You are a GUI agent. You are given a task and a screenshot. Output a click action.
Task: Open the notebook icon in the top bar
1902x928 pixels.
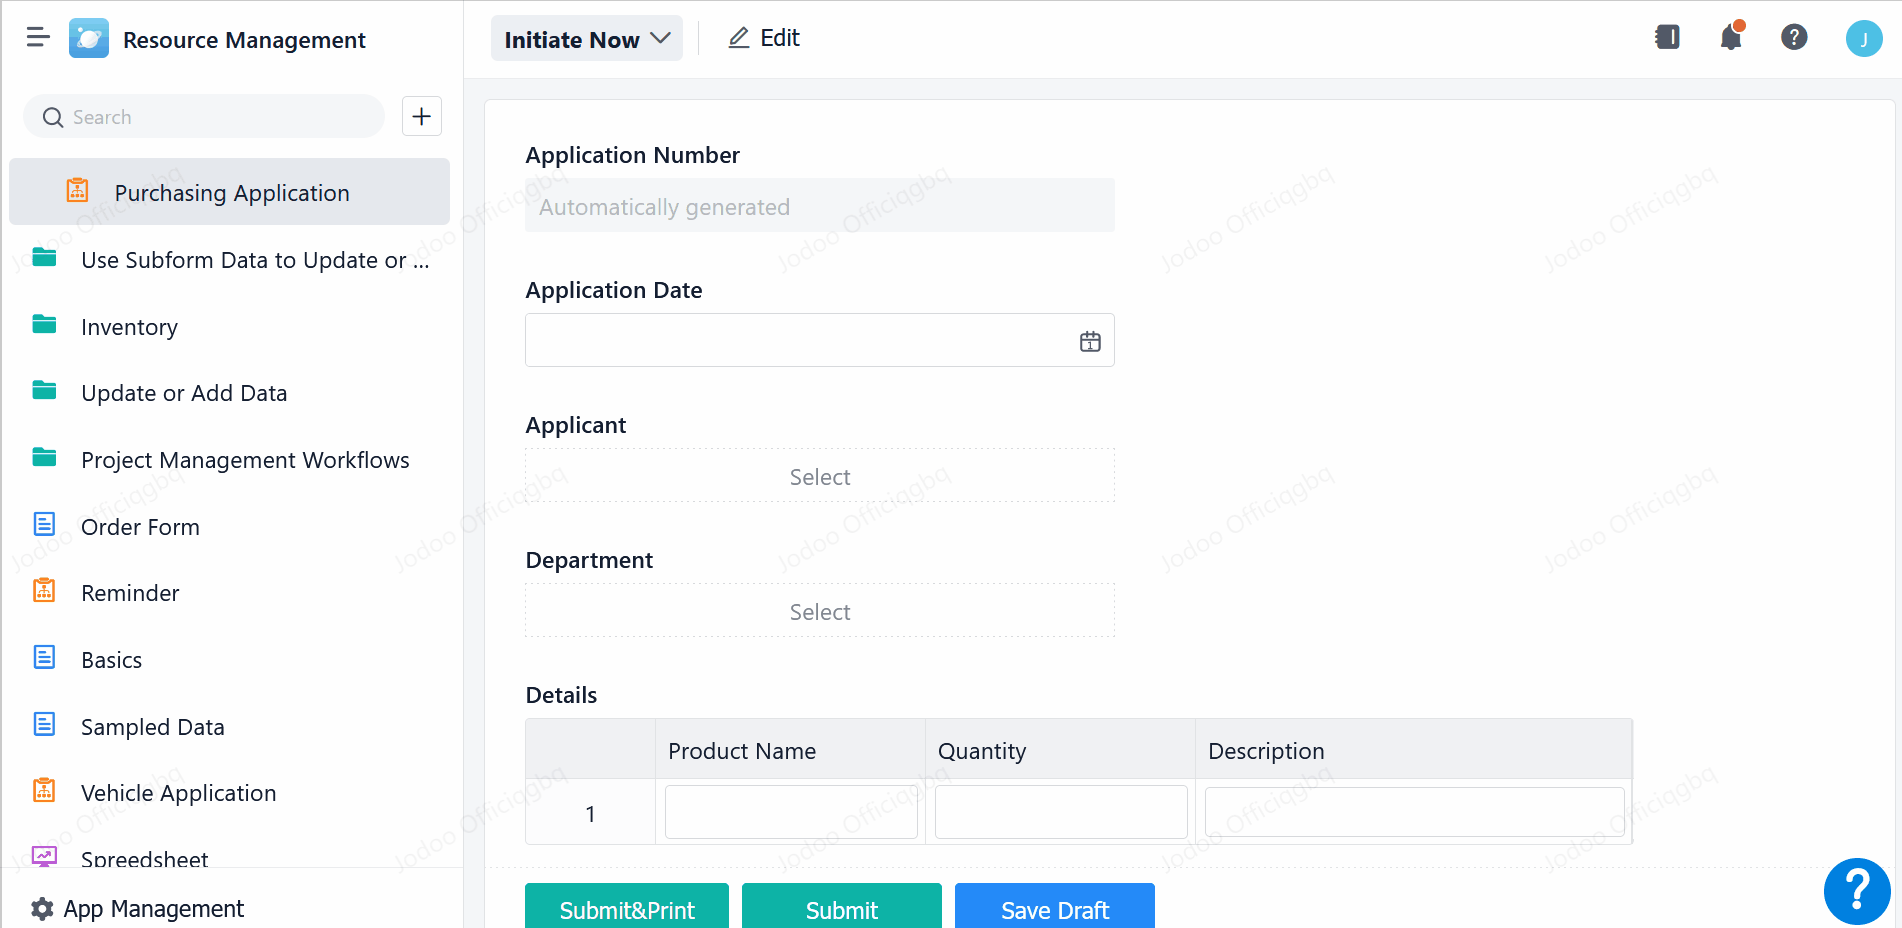coord(1667,38)
